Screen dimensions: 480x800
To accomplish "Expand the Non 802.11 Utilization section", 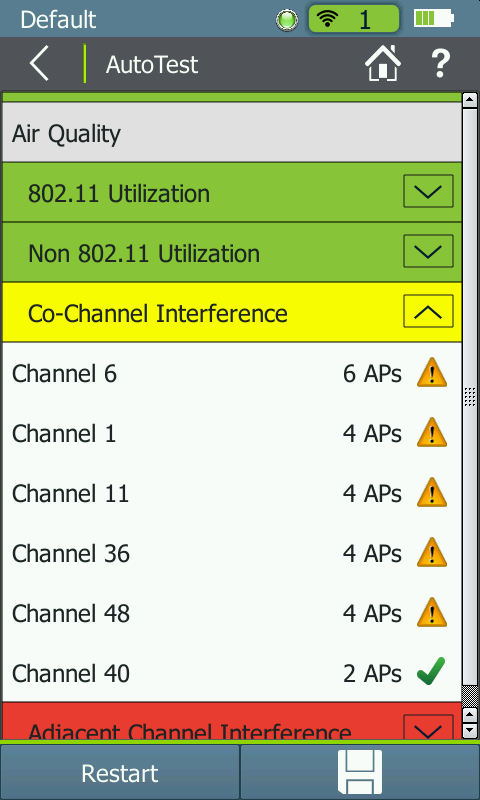I will pos(428,251).
